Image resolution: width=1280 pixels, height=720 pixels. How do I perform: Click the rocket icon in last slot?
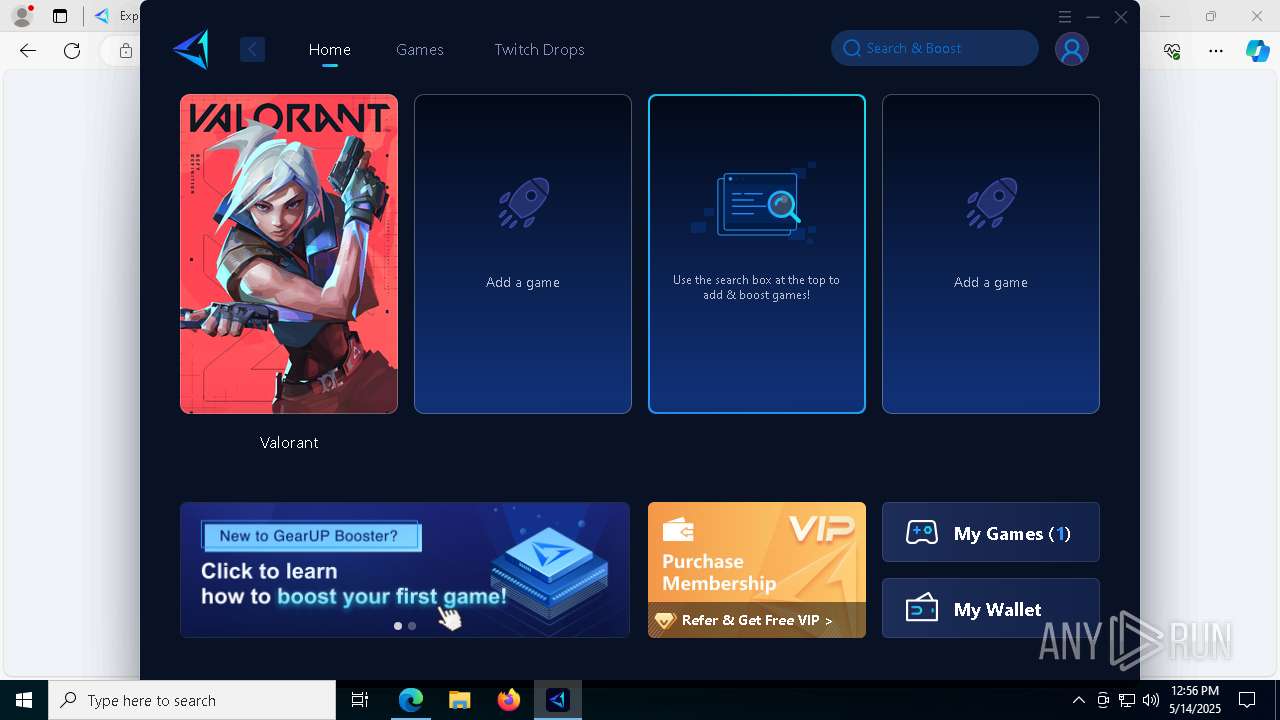point(991,204)
